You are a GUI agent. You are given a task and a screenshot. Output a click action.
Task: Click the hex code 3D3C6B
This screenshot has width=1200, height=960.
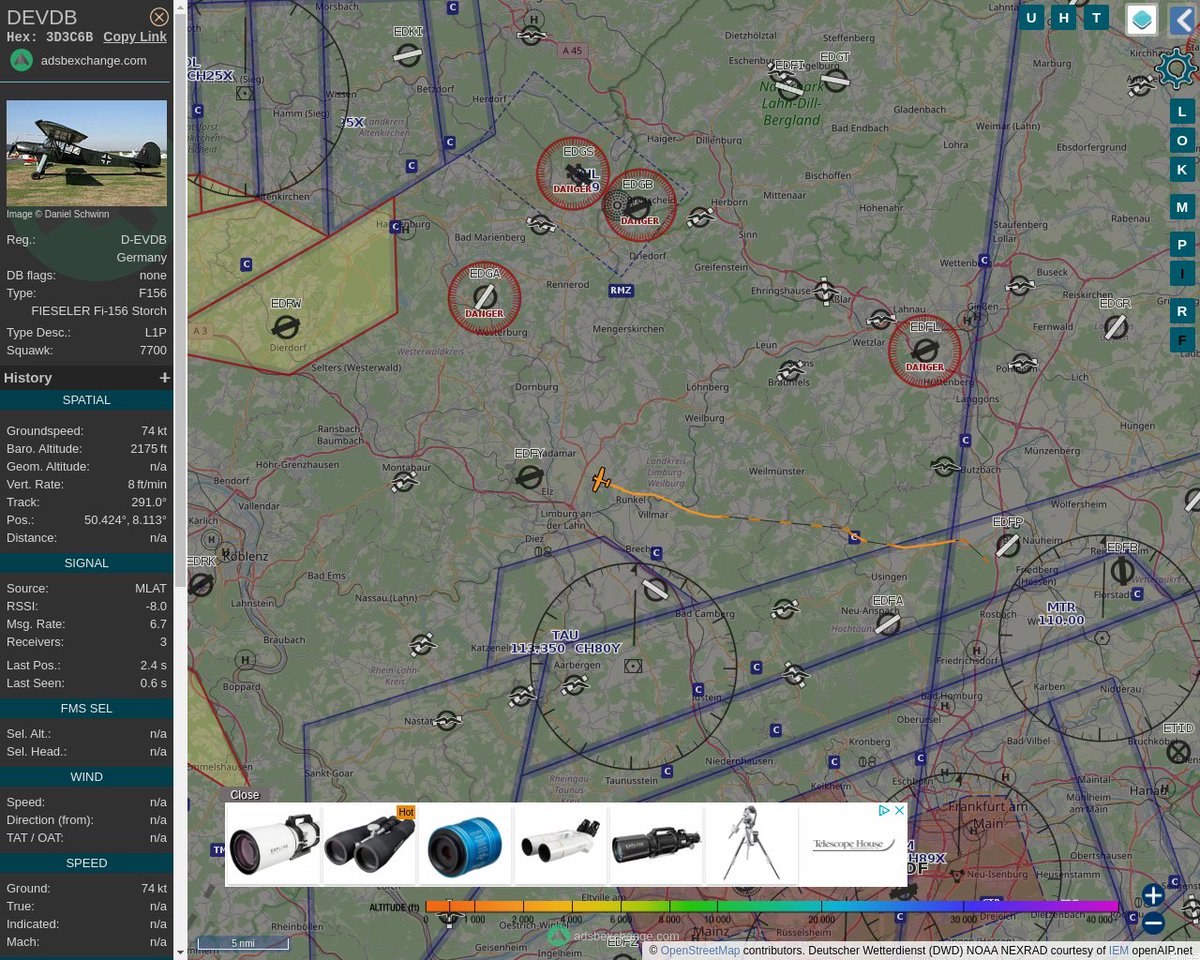pyautogui.click(x=70, y=37)
